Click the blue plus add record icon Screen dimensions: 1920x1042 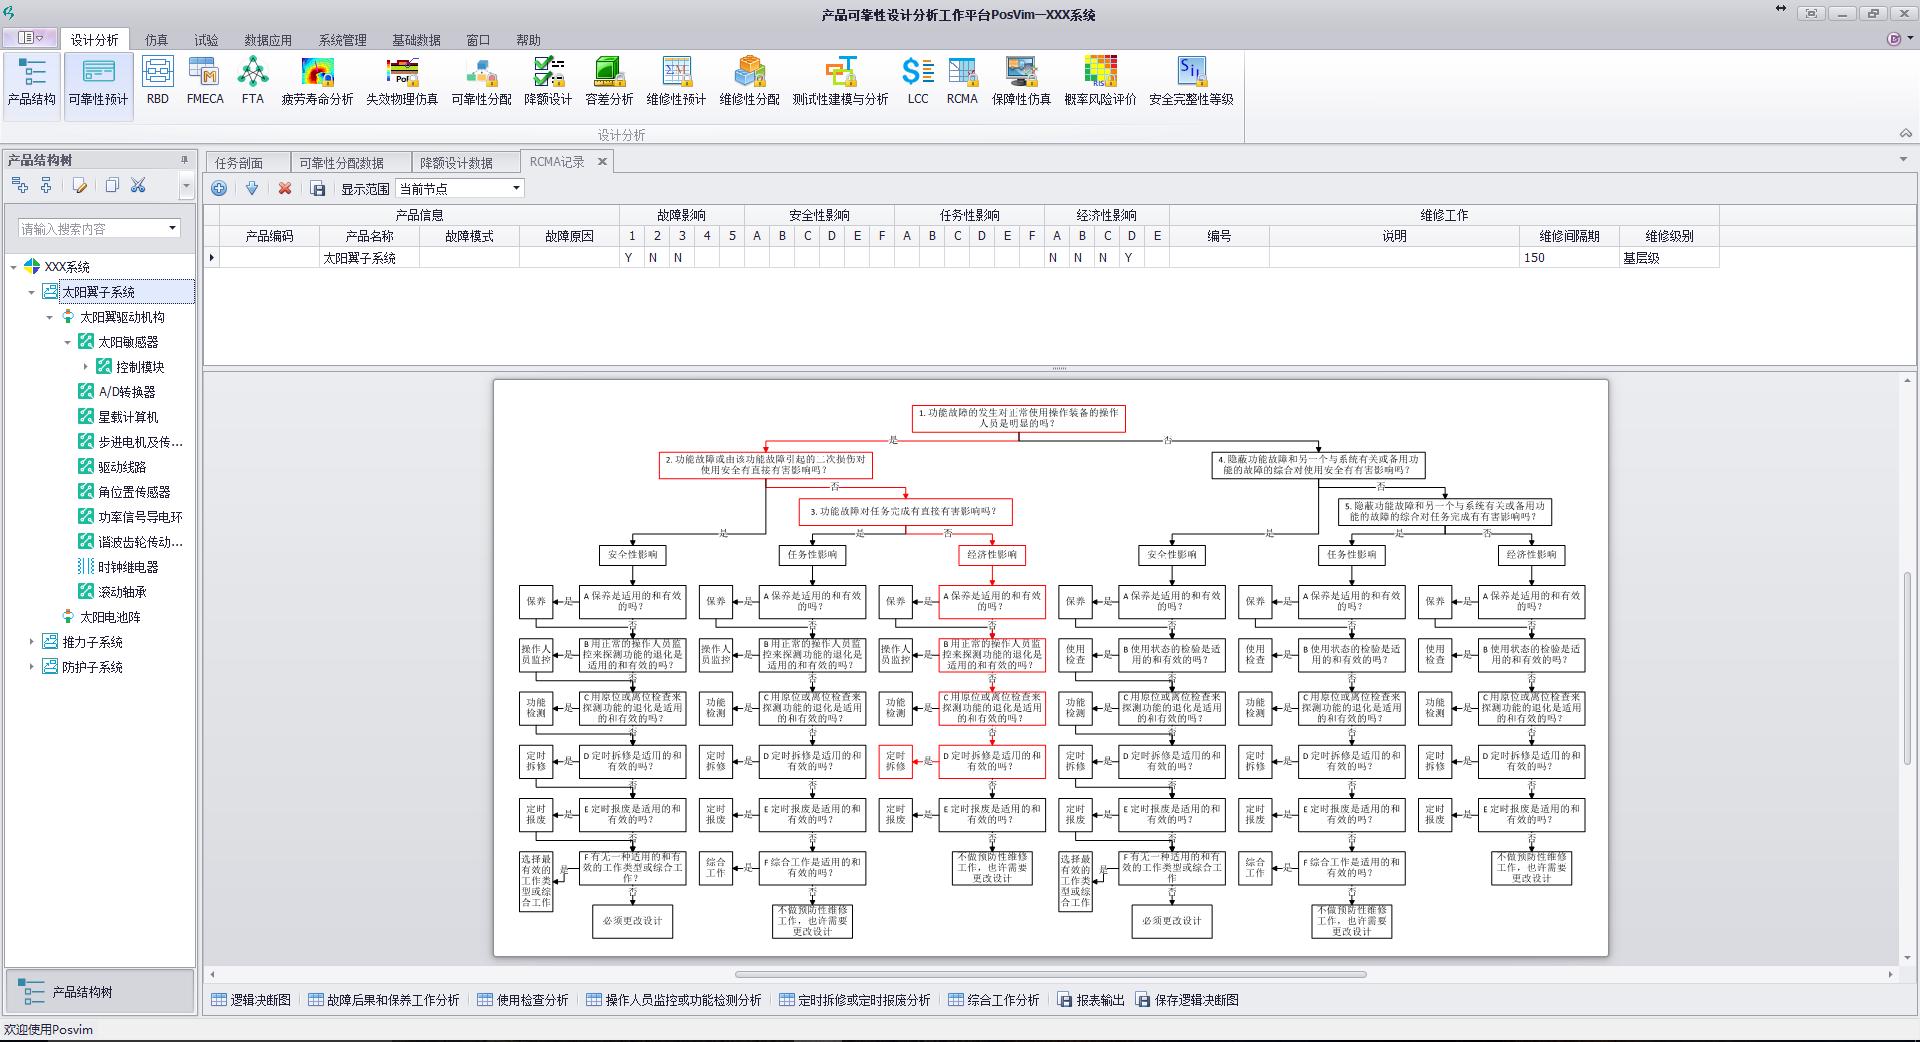pyautogui.click(x=219, y=188)
